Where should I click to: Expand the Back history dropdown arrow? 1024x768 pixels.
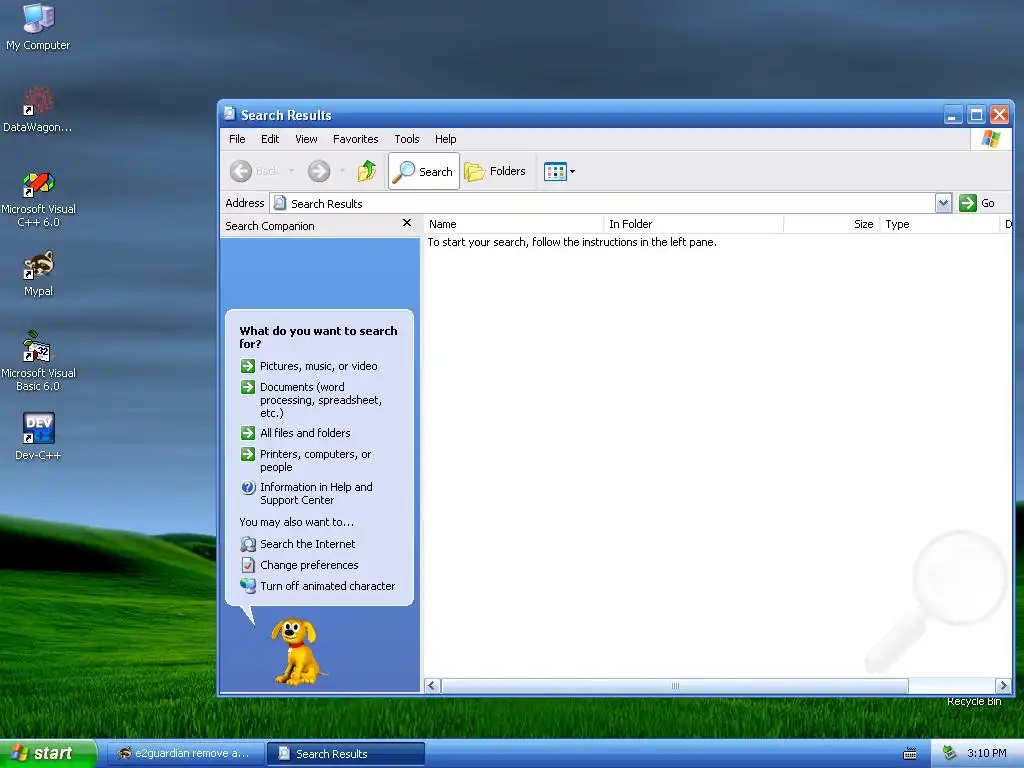[x=291, y=171]
